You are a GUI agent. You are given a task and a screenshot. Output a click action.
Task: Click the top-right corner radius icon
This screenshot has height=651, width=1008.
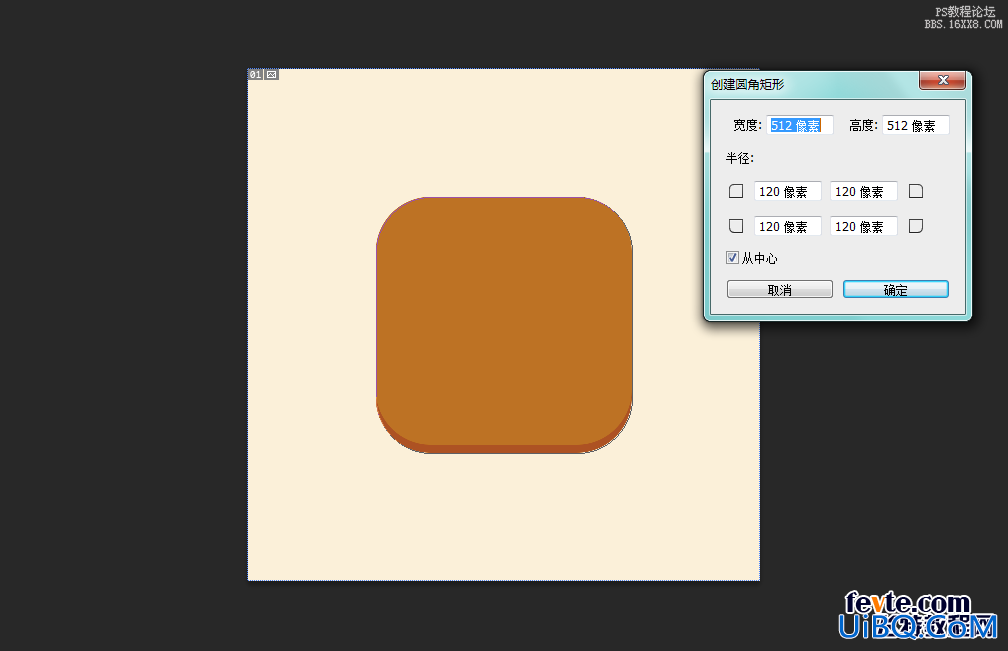click(x=916, y=192)
